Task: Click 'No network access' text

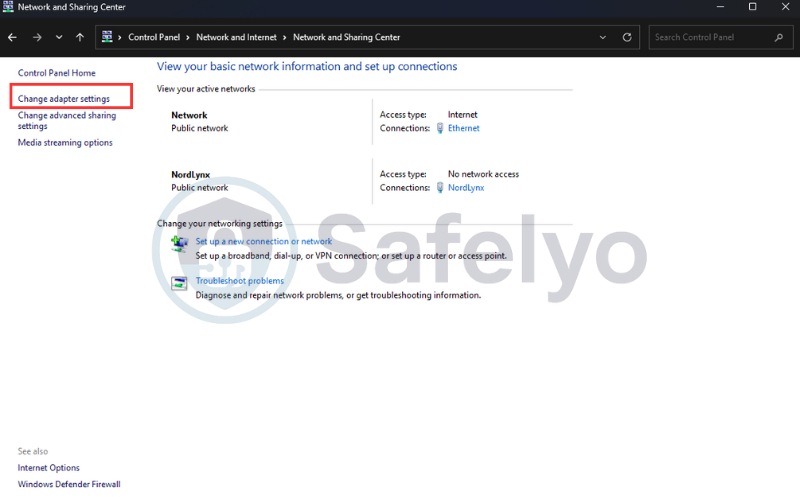Action: click(x=483, y=174)
